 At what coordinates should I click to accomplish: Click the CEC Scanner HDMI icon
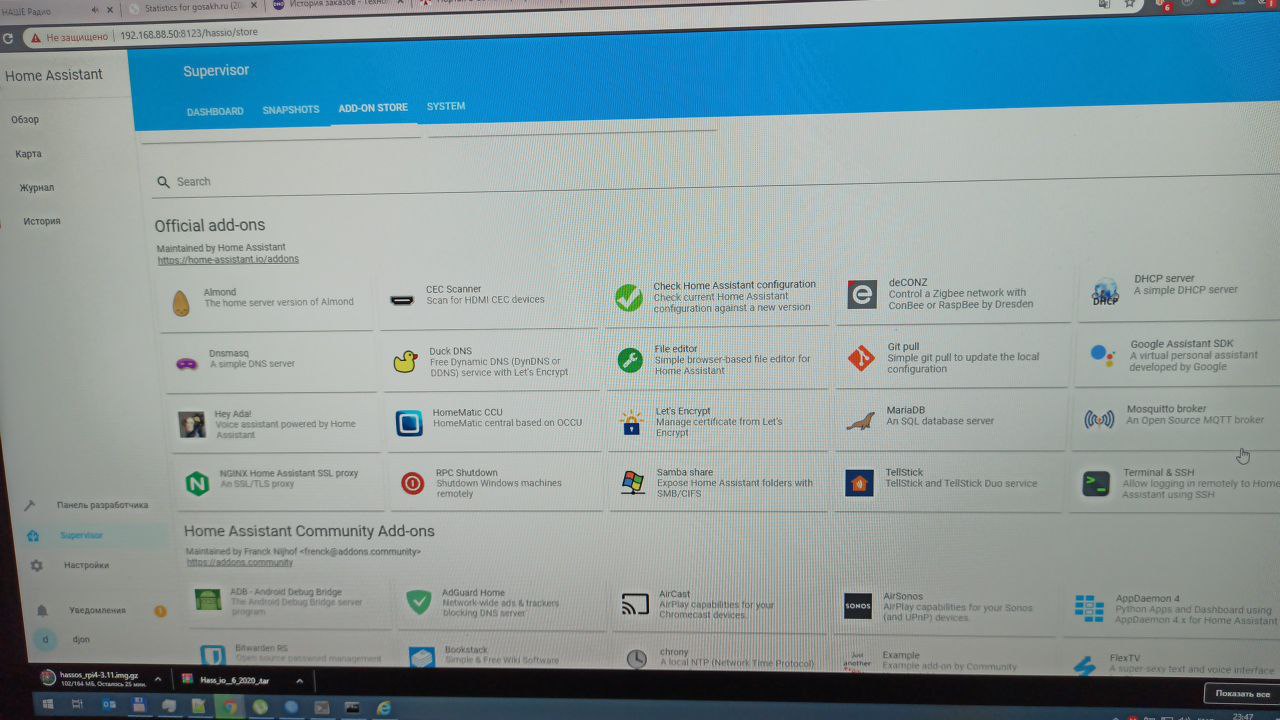pyautogui.click(x=402, y=299)
